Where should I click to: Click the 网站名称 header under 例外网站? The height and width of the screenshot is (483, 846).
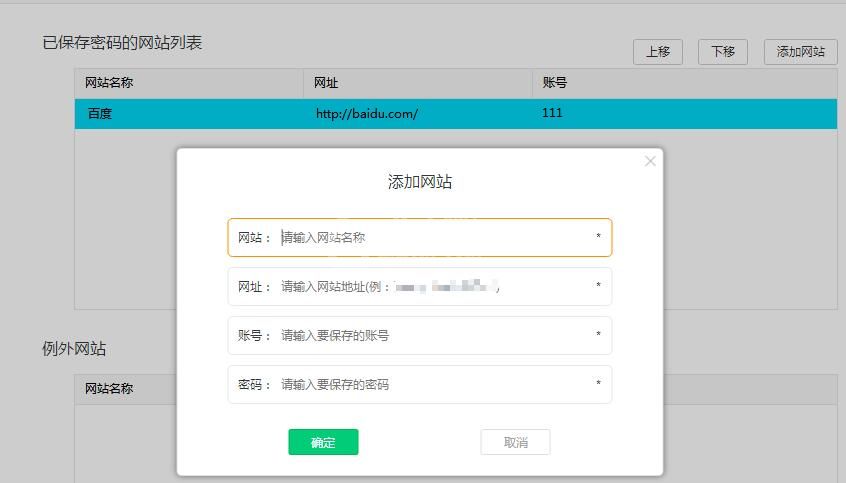[x=109, y=389]
